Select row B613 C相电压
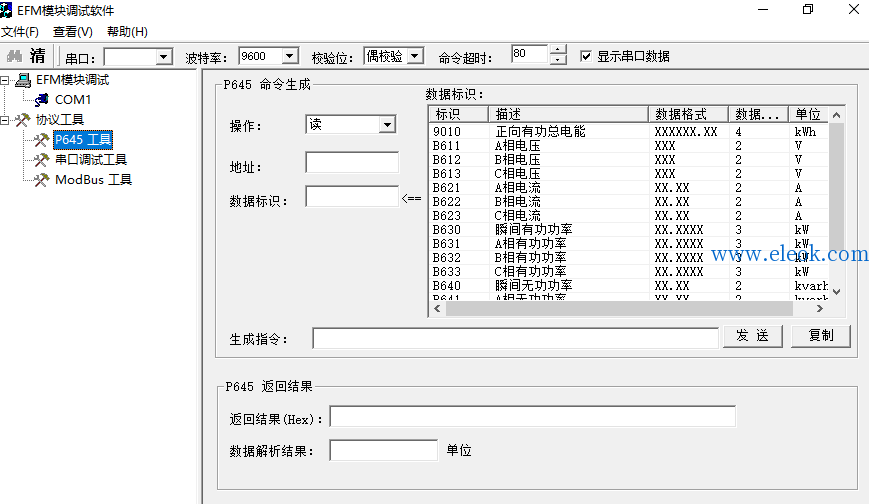The height and width of the screenshot is (504, 869). [x=629, y=174]
